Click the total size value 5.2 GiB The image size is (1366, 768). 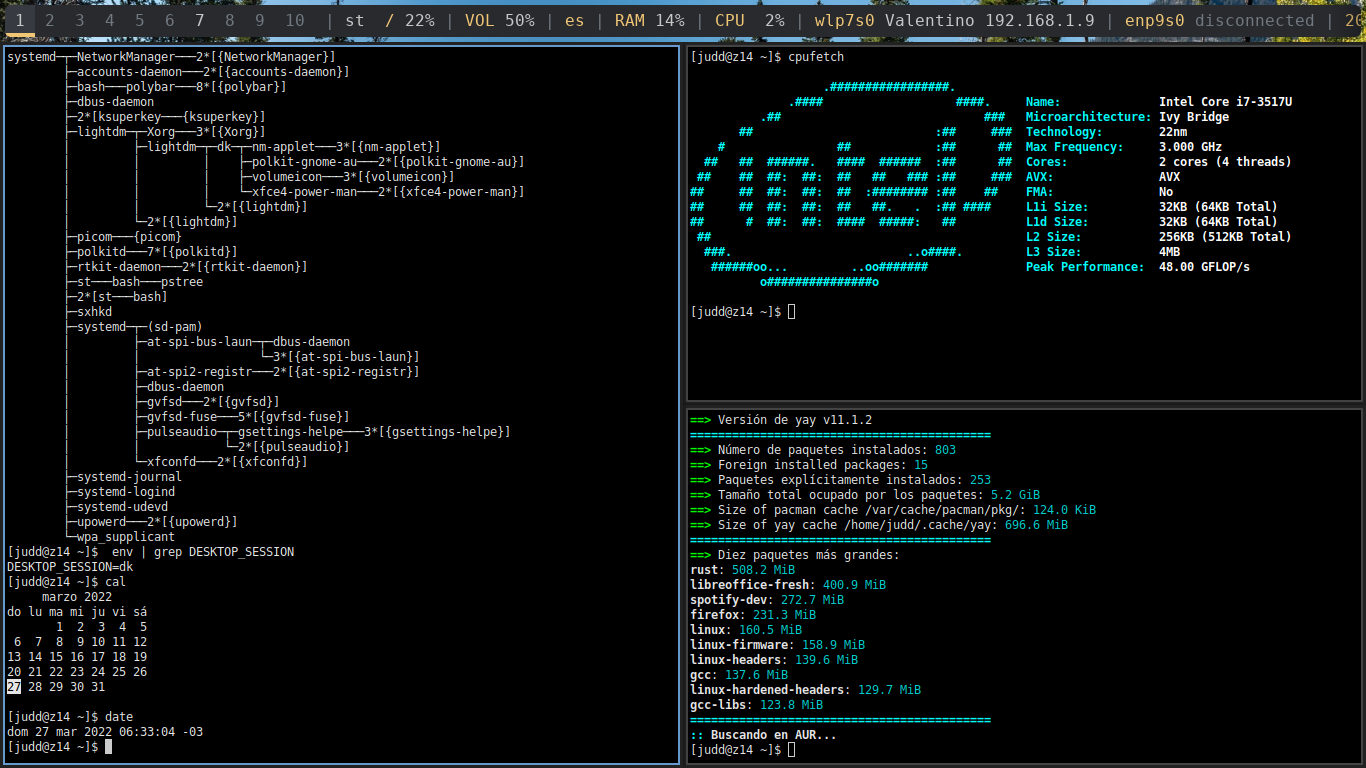(1015, 495)
